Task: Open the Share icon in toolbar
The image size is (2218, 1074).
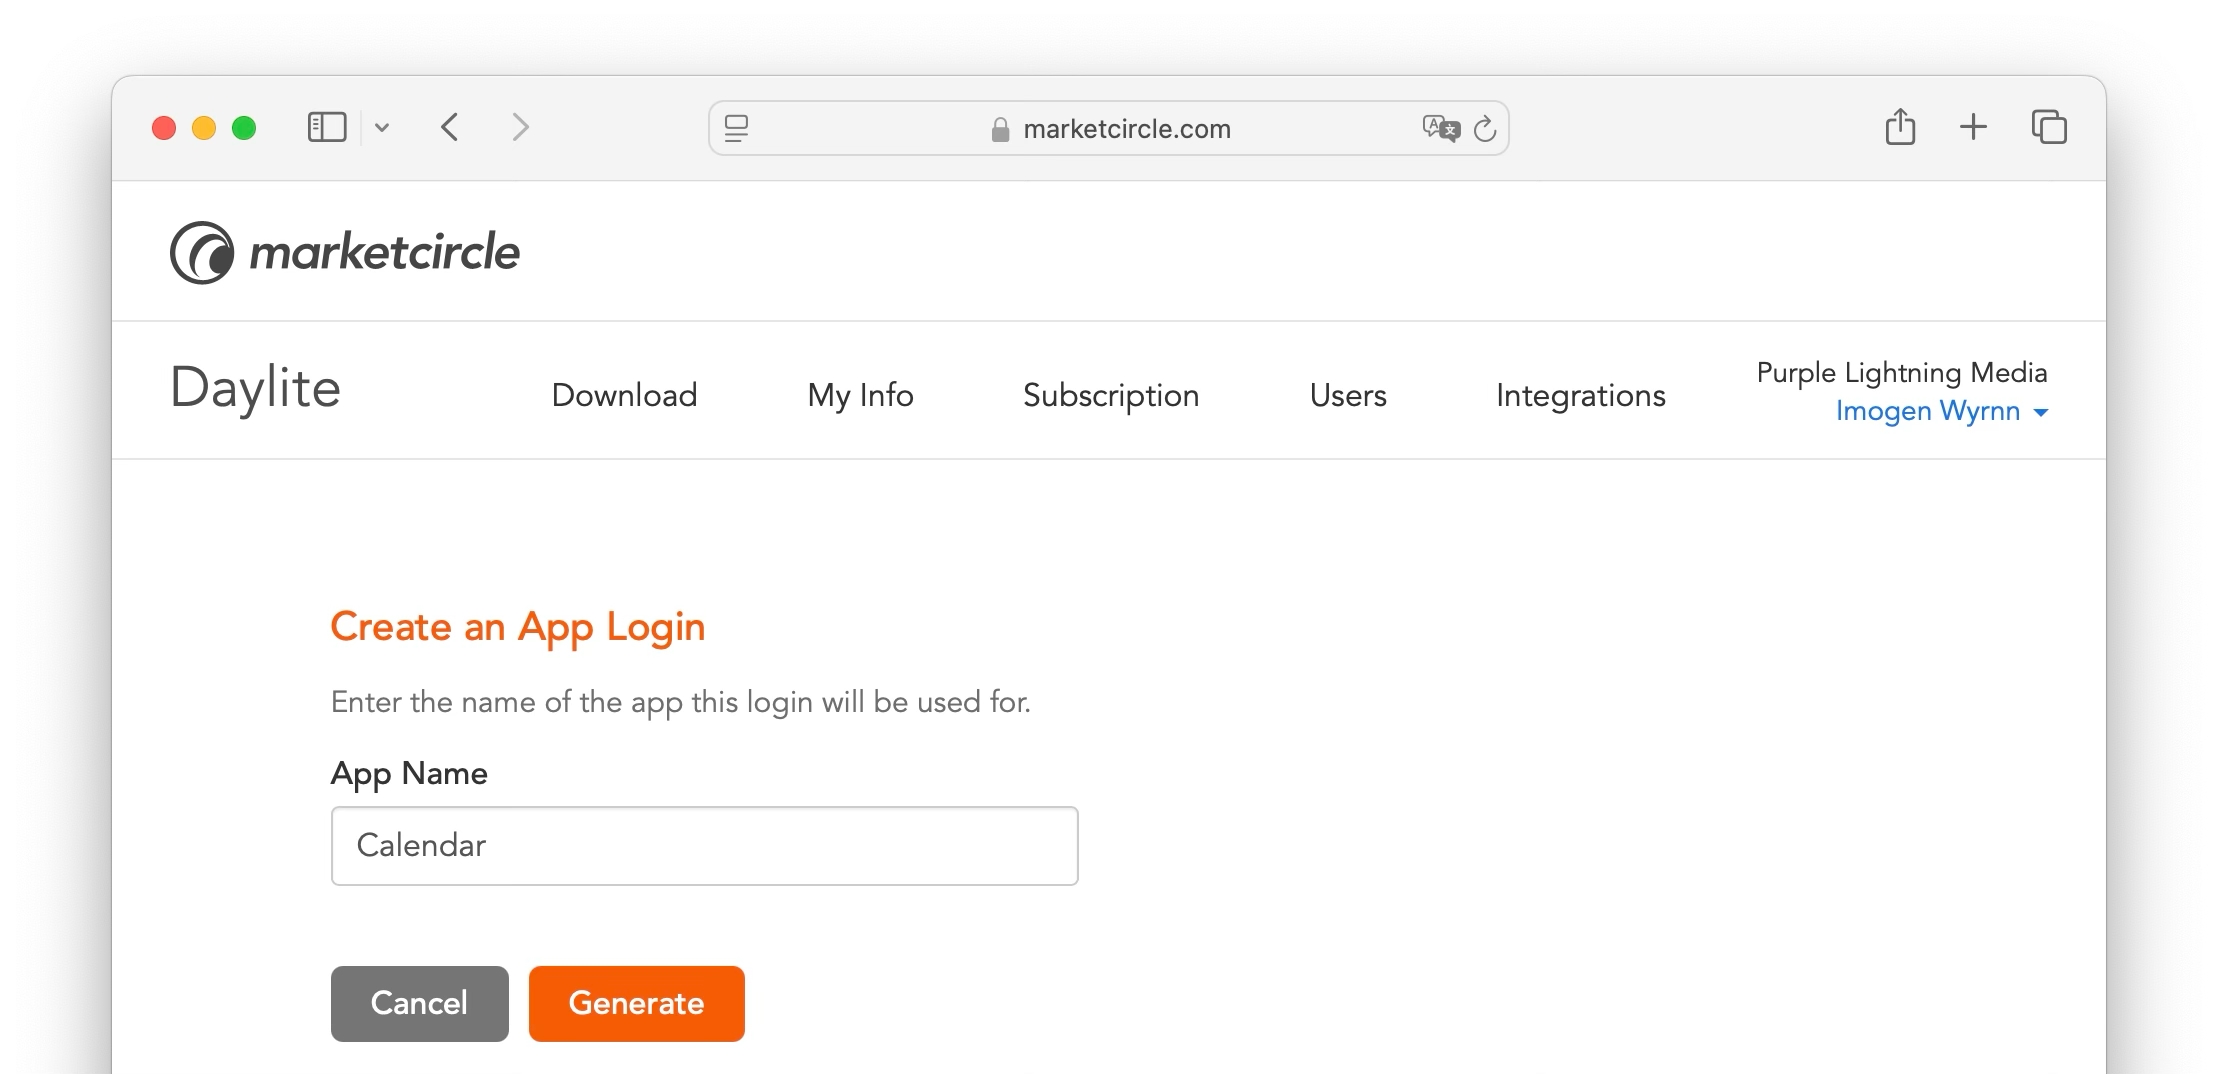Action: (x=1900, y=128)
